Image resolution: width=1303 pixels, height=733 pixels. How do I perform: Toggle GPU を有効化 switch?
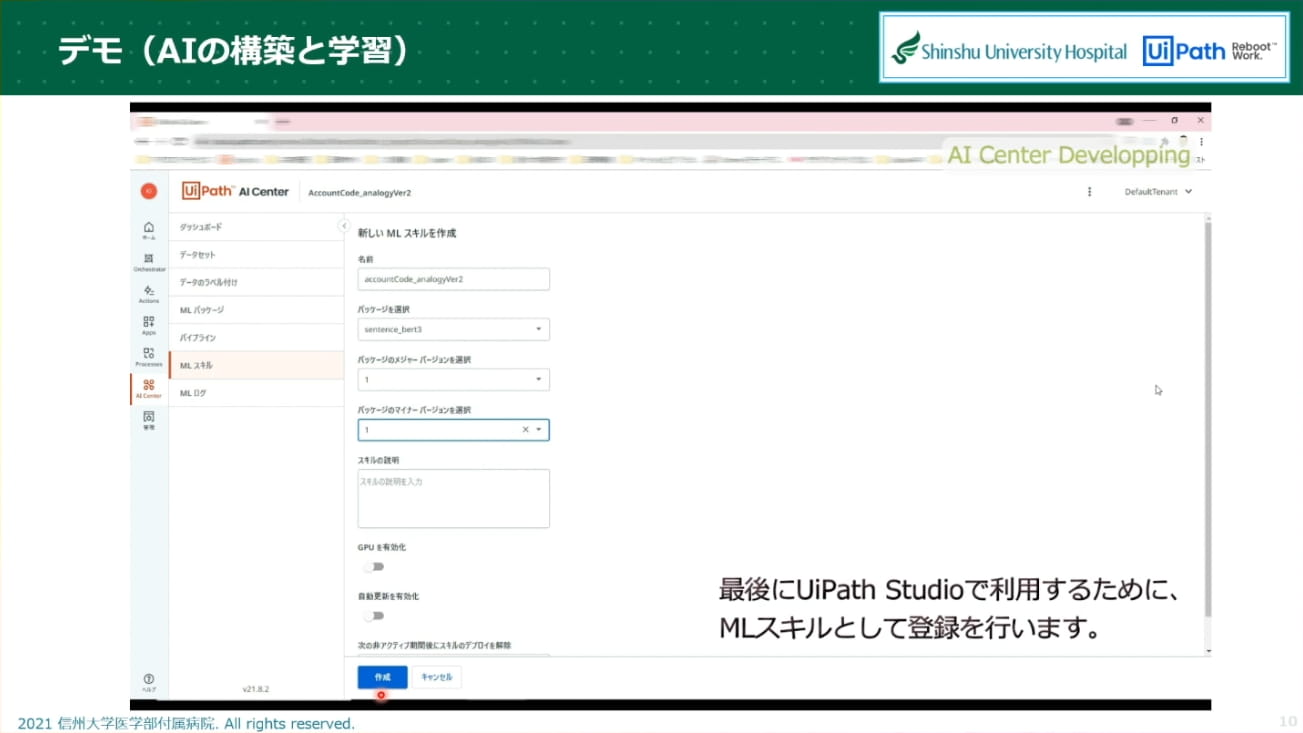tap(374, 567)
